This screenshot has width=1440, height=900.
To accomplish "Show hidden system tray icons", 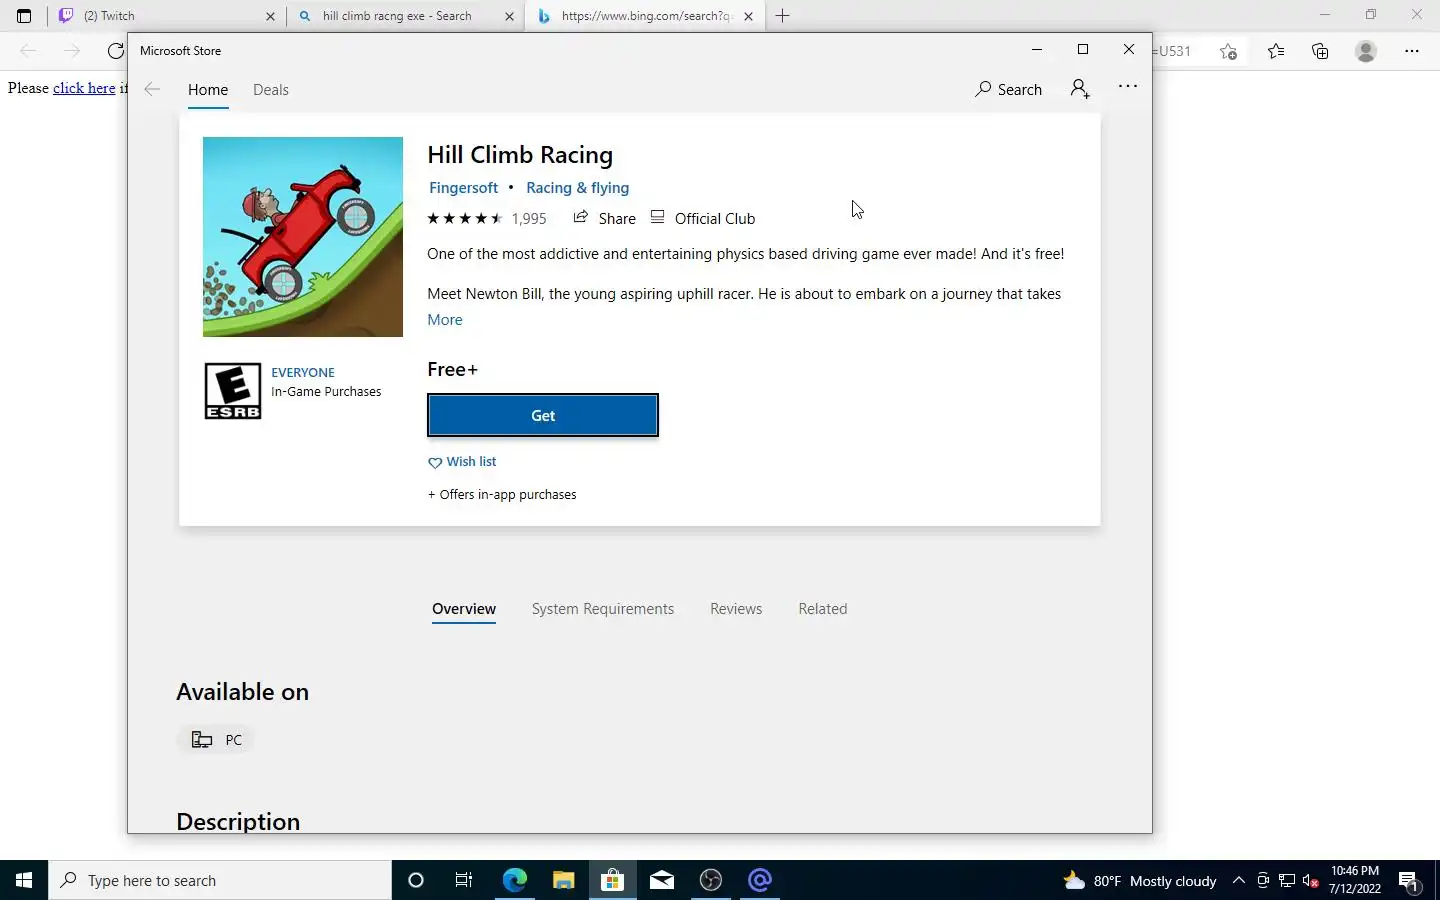I will (x=1239, y=881).
